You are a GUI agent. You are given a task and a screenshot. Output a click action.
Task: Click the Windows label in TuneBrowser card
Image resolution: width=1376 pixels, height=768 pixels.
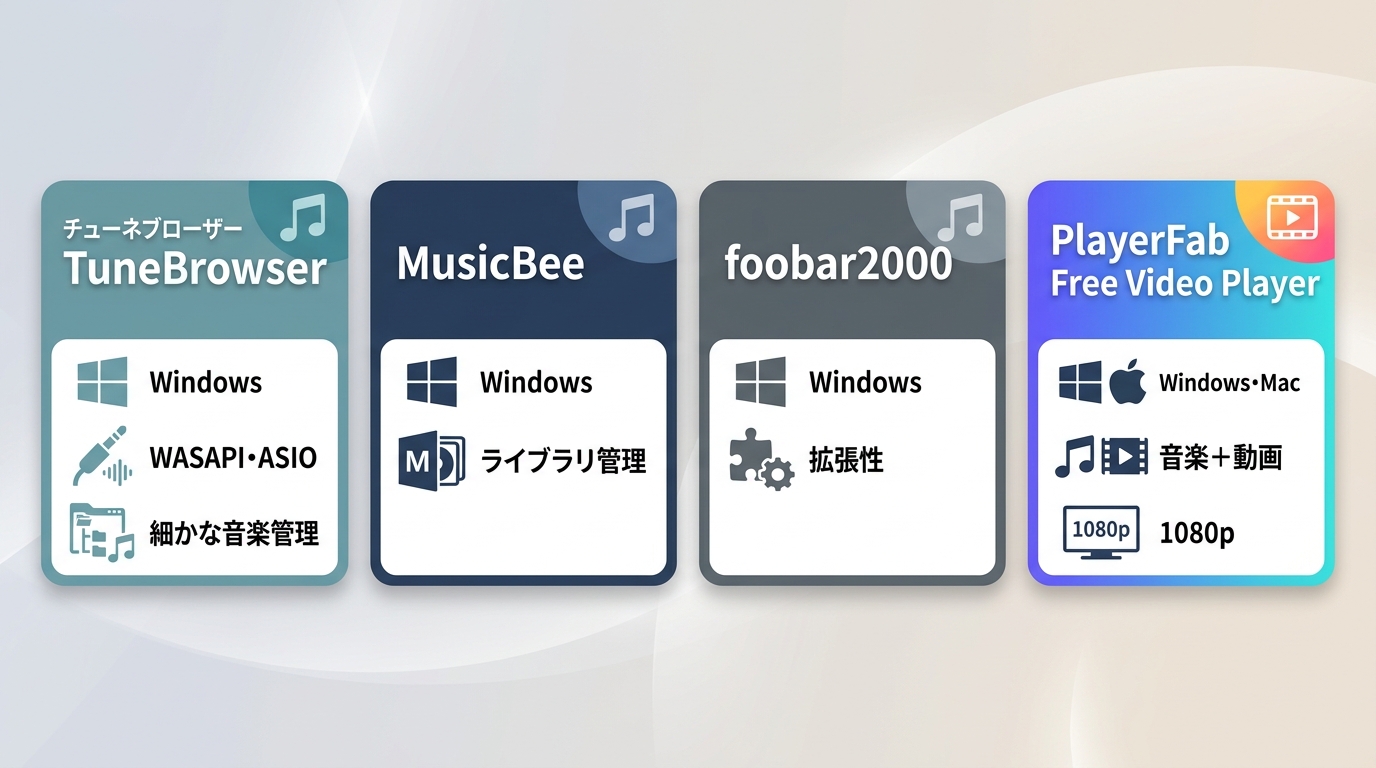pyautogui.click(x=206, y=382)
